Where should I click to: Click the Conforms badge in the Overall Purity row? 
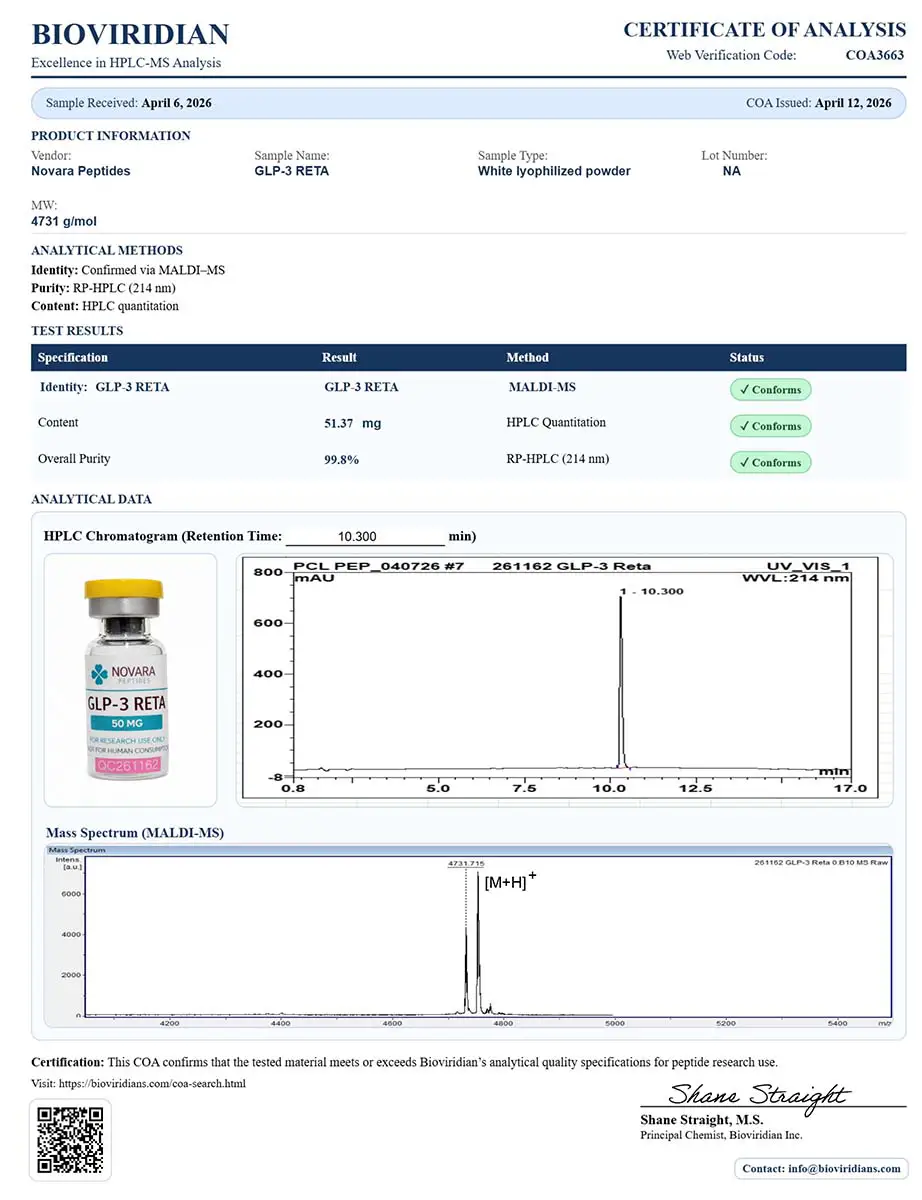pyautogui.click(x=770, y=463)
